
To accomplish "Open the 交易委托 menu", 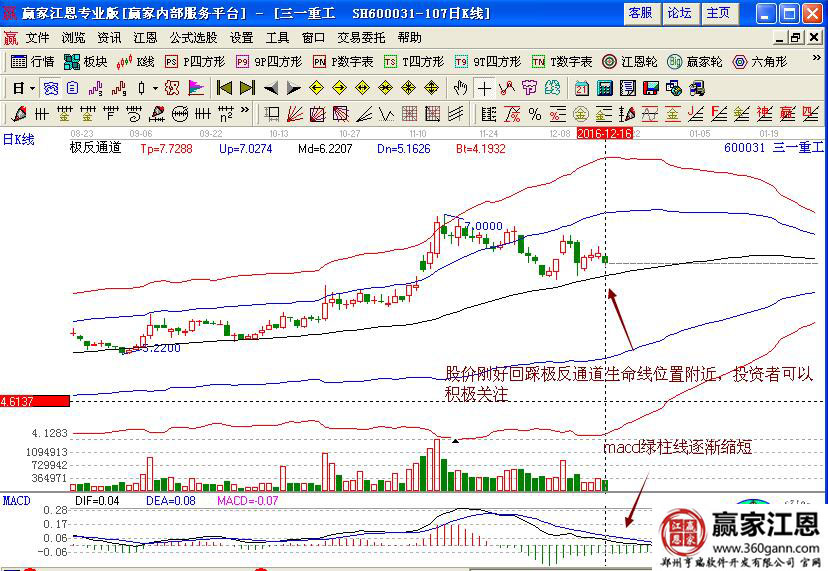I will coord(361,37).
